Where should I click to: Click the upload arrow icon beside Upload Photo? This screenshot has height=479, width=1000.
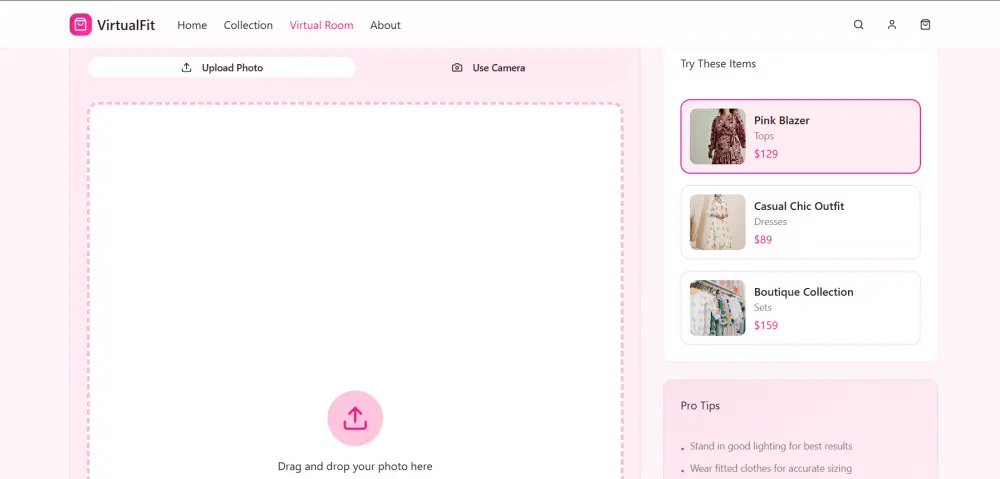point(186,68)
